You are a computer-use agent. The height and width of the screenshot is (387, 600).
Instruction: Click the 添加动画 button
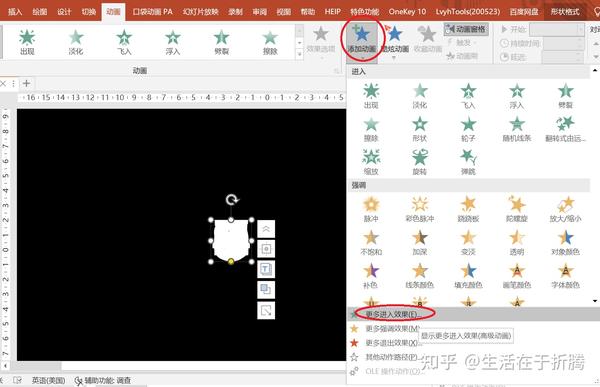pyautogui.click(x=361, y=40)
